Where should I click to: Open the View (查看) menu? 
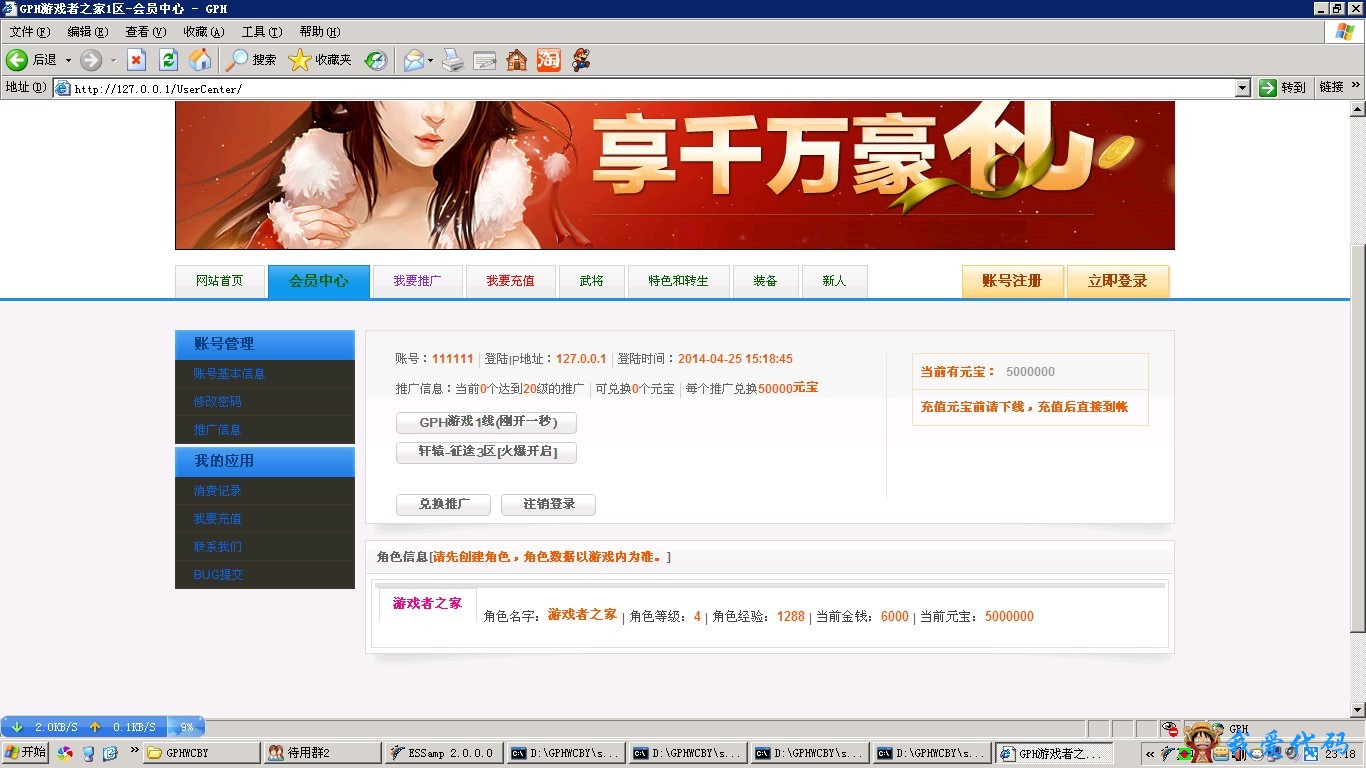pyautogui.click(x=145, y=32)
